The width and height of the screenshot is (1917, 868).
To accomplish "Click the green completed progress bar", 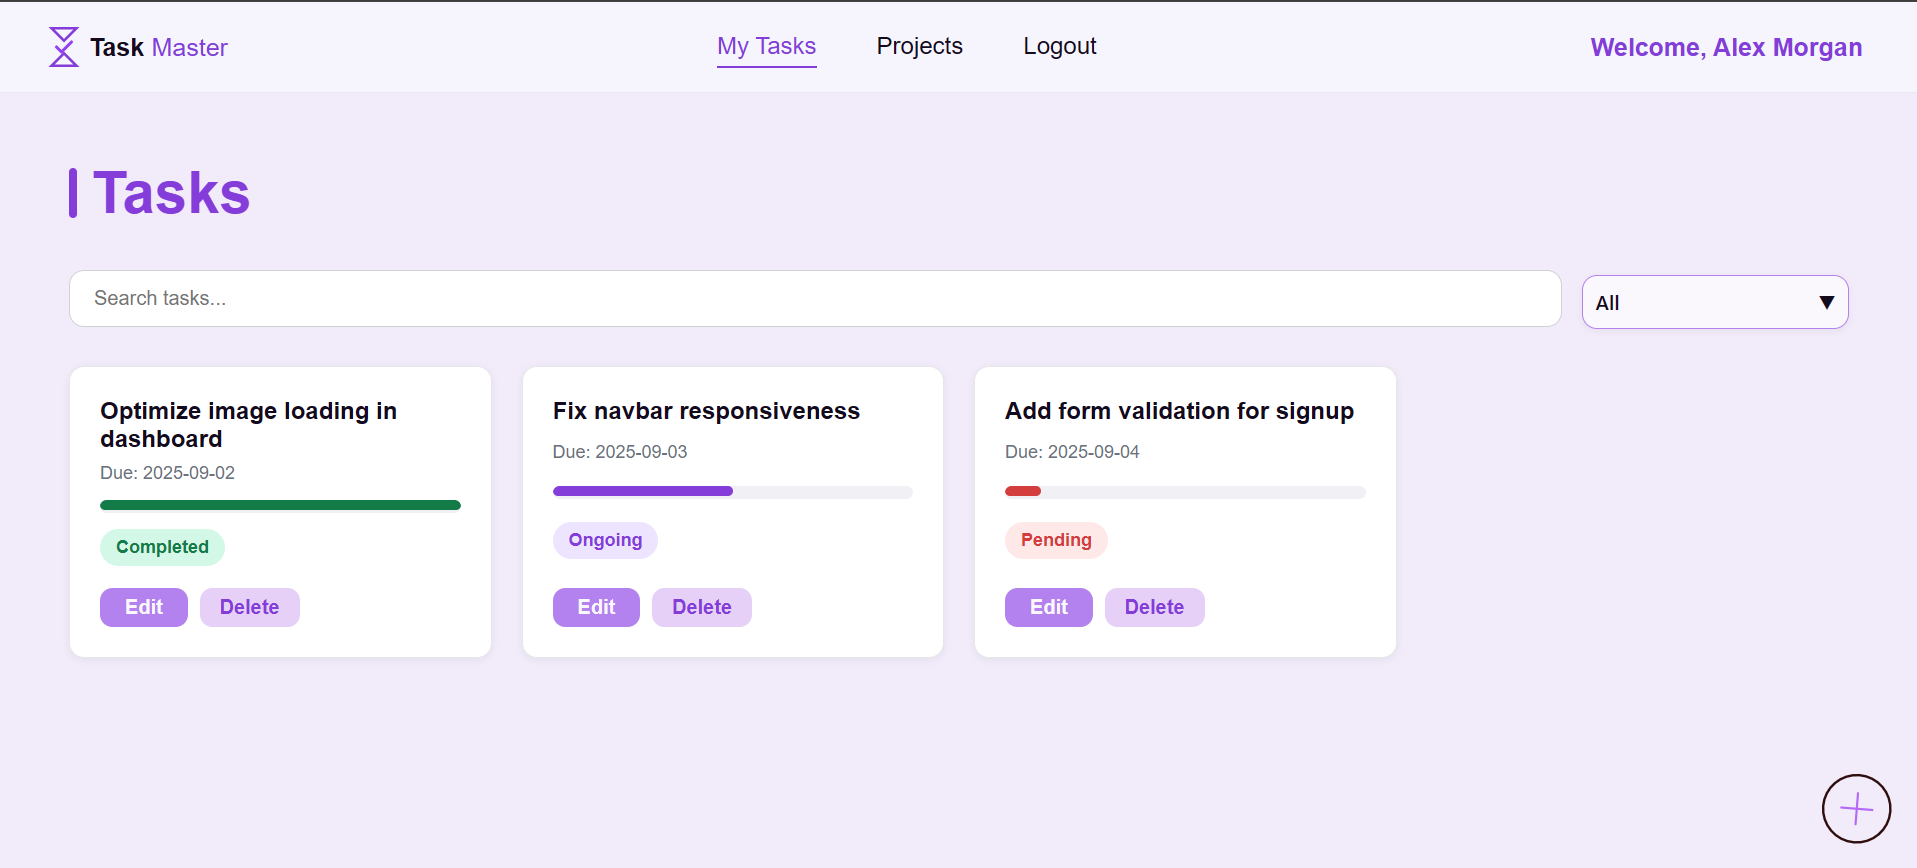I will 280,505.
